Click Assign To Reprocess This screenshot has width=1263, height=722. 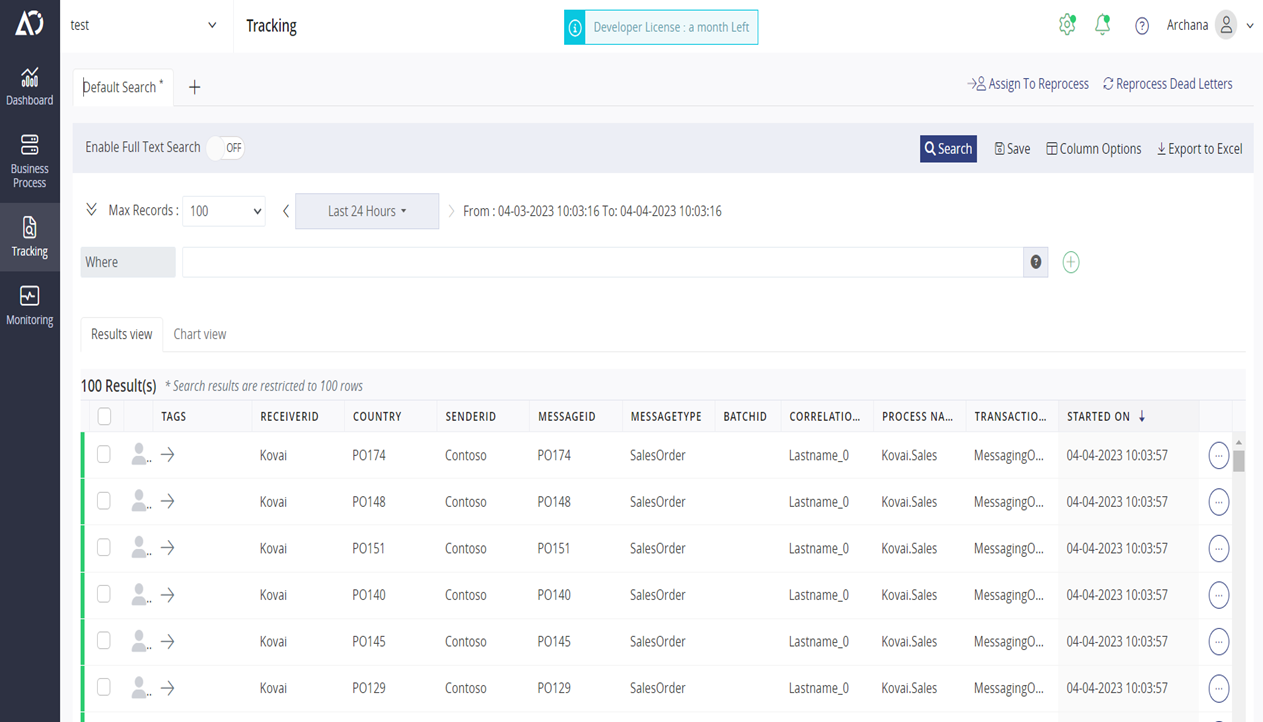[x=1028, y=84]
